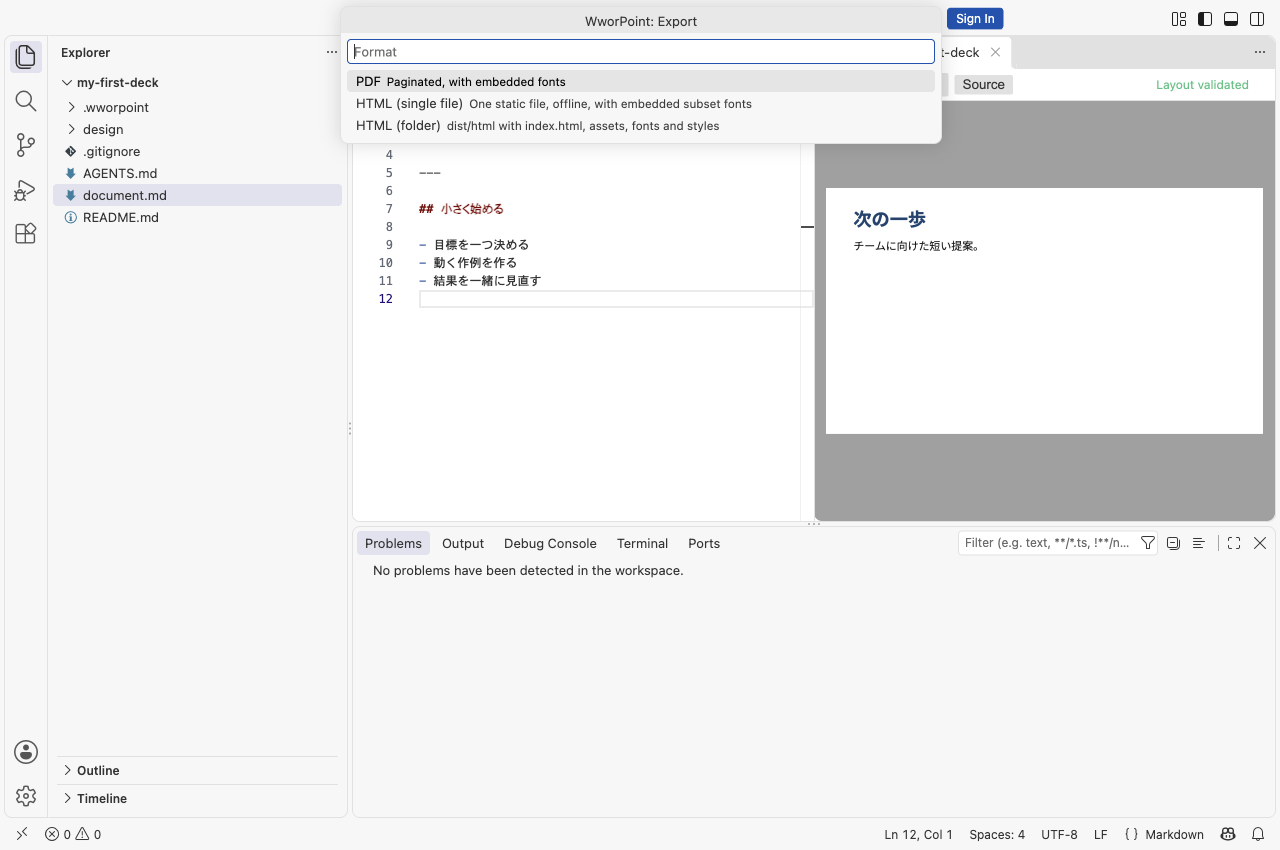Click the Sign In button
The height and width of the screenshot is (850, 1280).
pyautogui.click(x=975, y=19)
